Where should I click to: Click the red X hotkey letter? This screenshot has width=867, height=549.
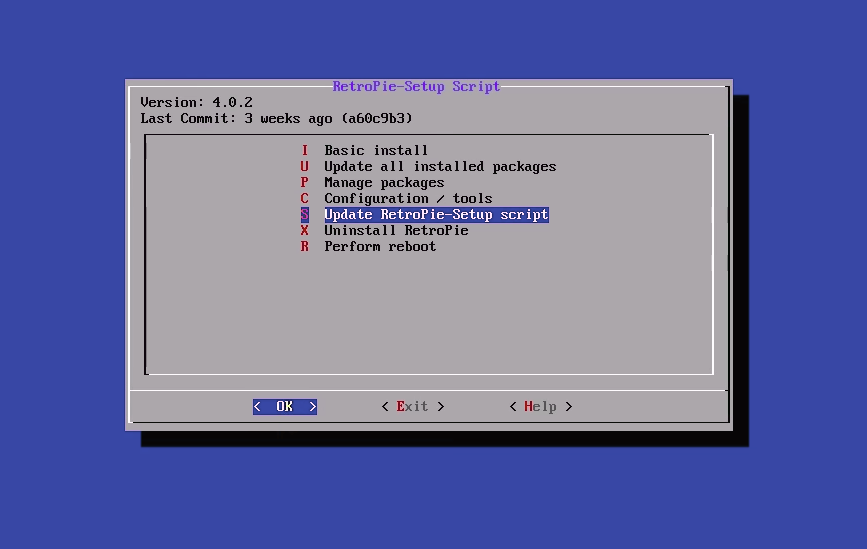[x=305, y=231]
